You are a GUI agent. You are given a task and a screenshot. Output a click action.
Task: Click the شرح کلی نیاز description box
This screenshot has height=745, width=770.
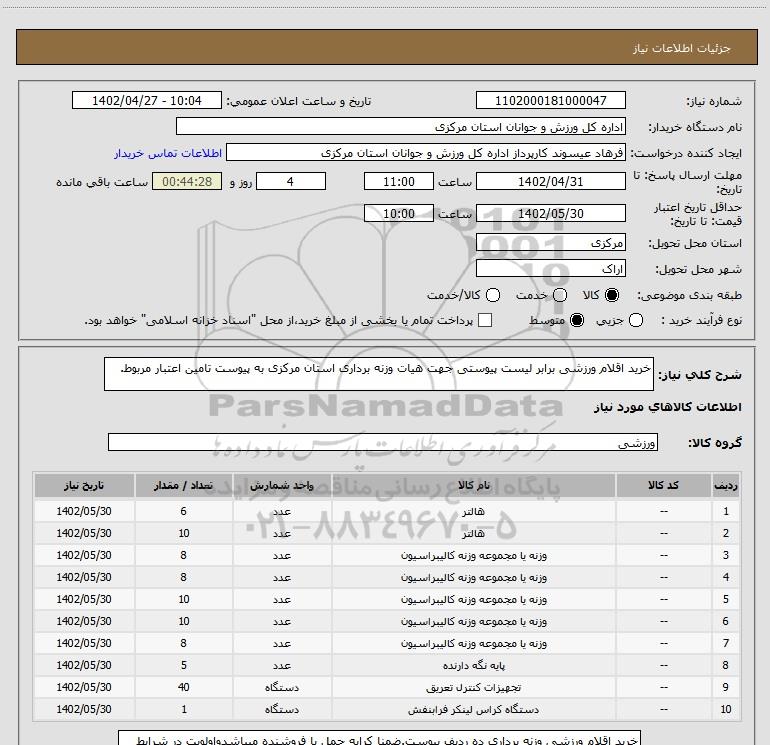pos(379,374)
